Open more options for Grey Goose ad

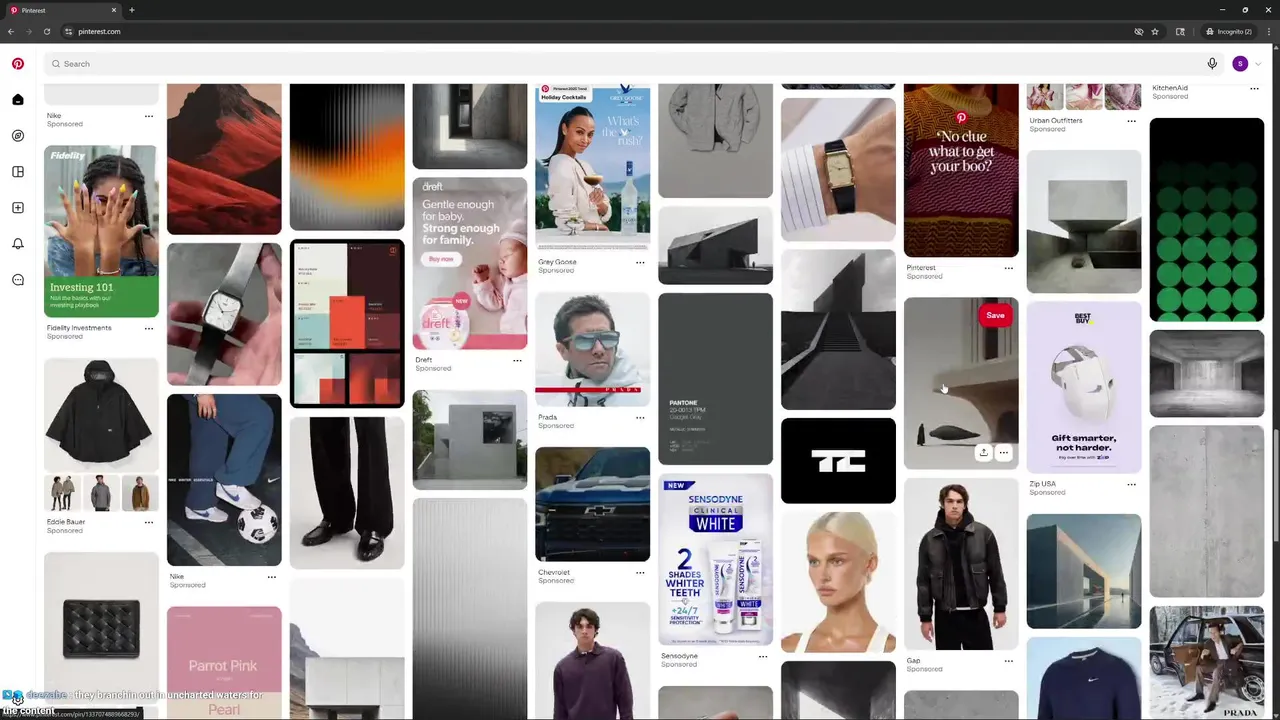[640, 262]
